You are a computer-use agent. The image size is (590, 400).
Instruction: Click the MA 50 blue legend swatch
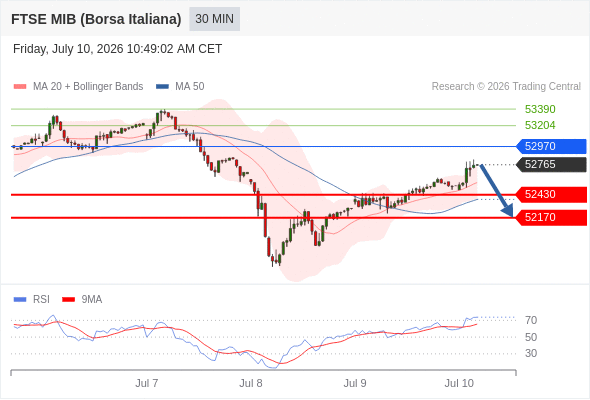163,87
